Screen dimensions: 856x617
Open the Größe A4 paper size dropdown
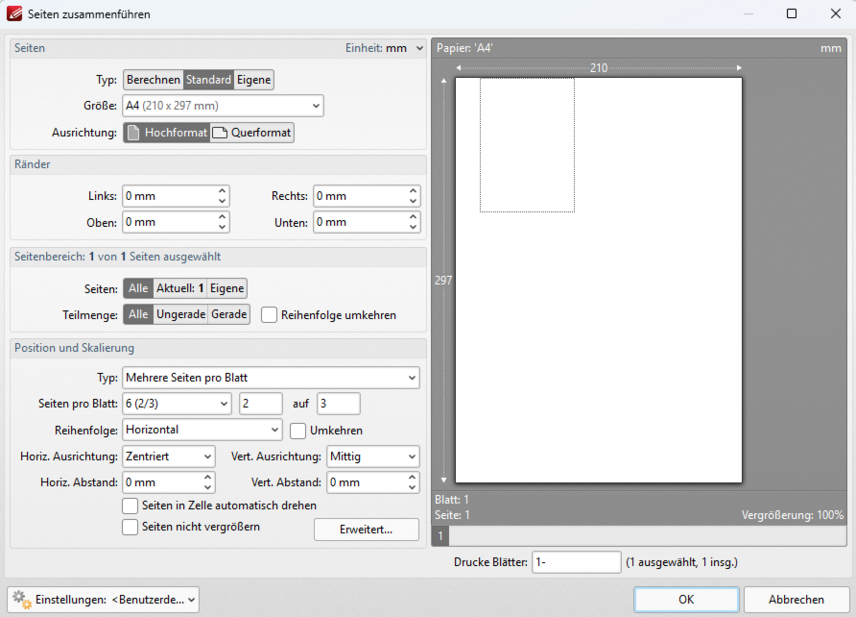pos(223,106)
